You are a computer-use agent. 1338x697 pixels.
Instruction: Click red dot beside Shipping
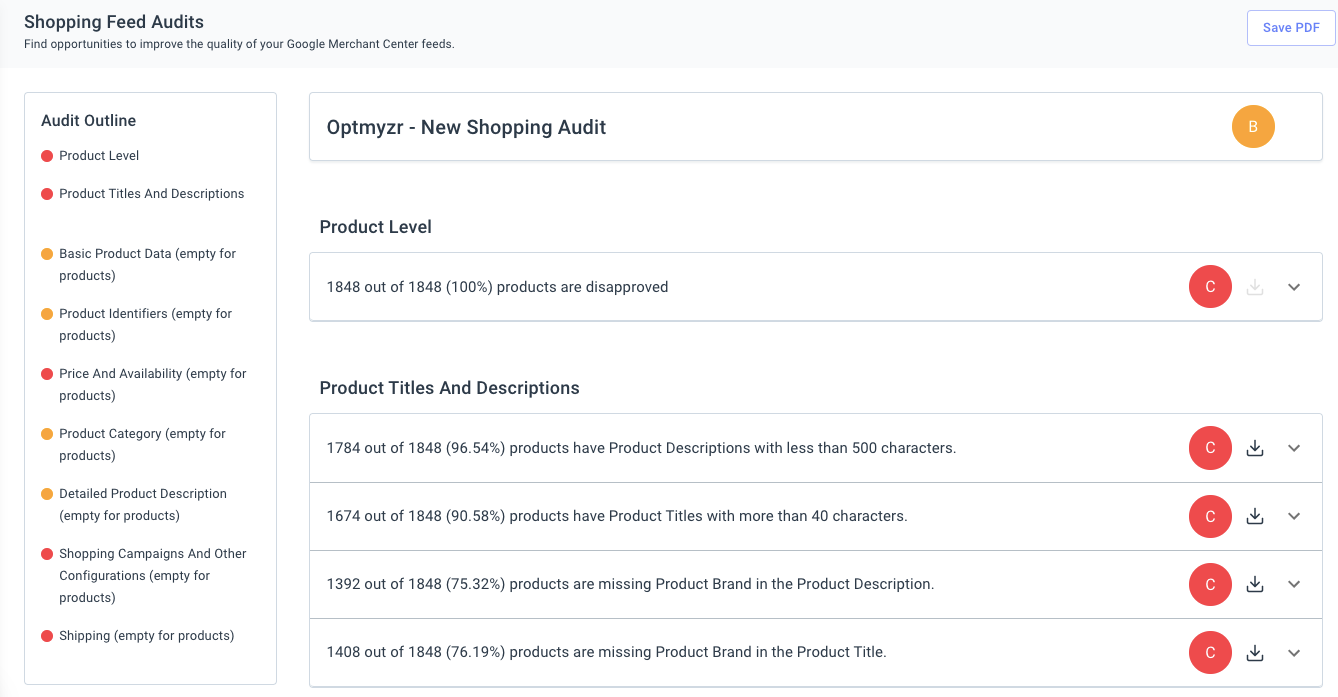(47, 636)
